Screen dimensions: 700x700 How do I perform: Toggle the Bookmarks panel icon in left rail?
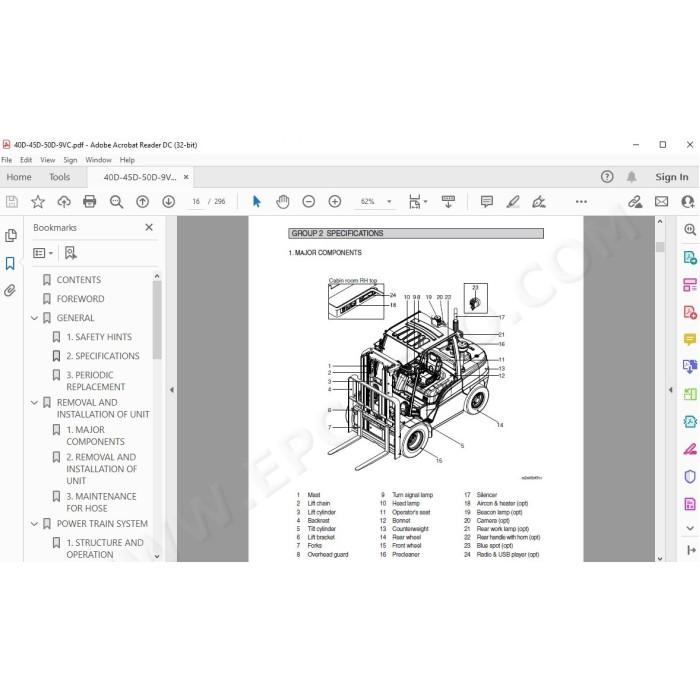point(10,263)
